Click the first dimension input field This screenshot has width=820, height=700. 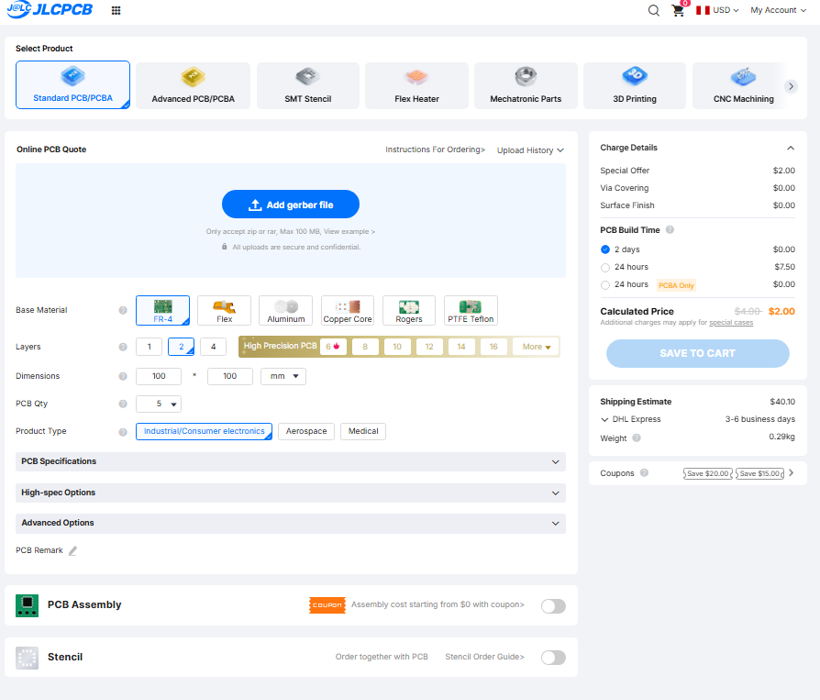click(159, 376)
